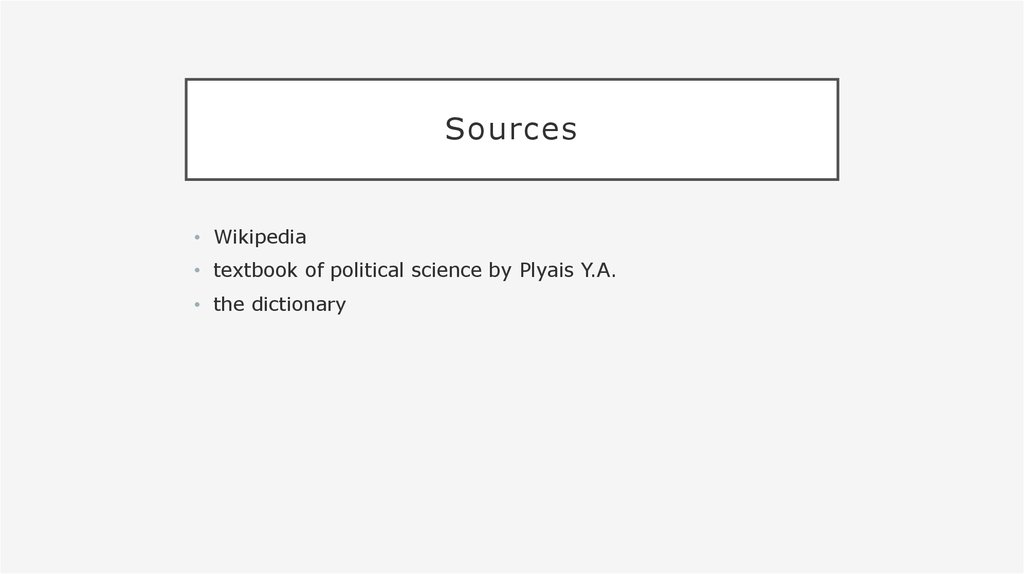
Task: Click the bottom border of the title box
Action: point(512,179)
